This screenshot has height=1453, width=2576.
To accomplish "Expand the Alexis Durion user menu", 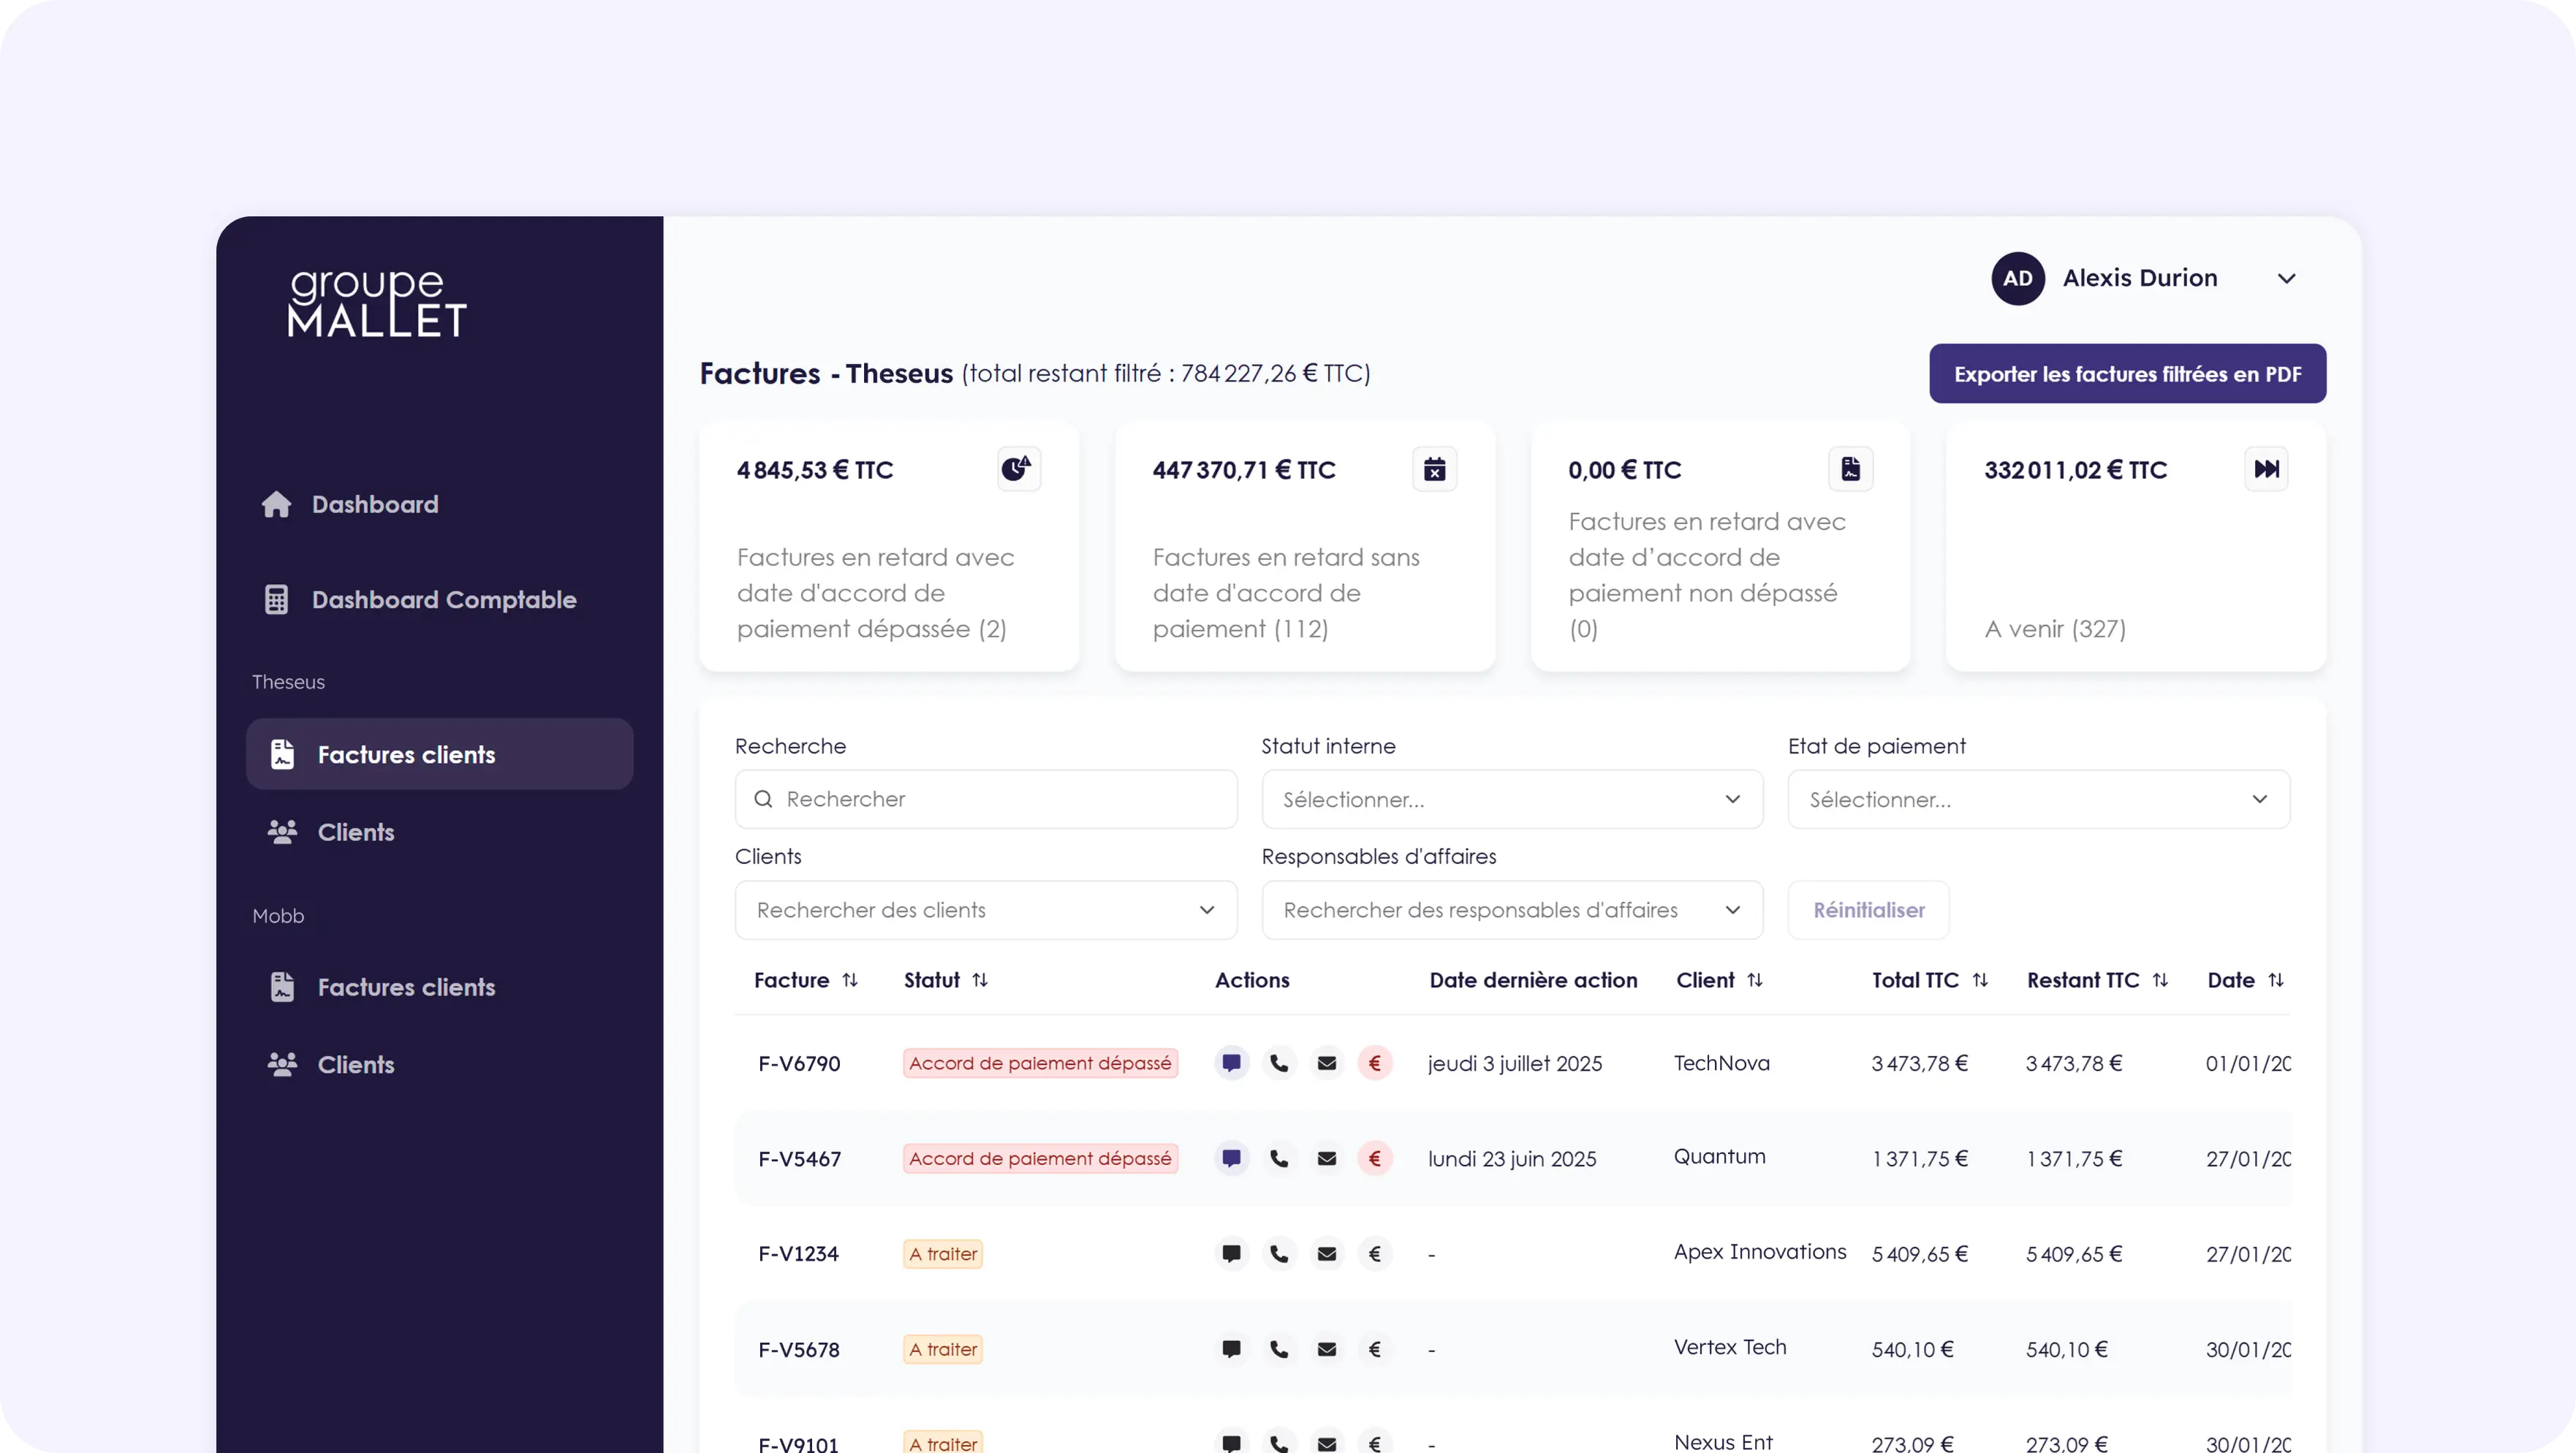I will tap(2286, 279).
